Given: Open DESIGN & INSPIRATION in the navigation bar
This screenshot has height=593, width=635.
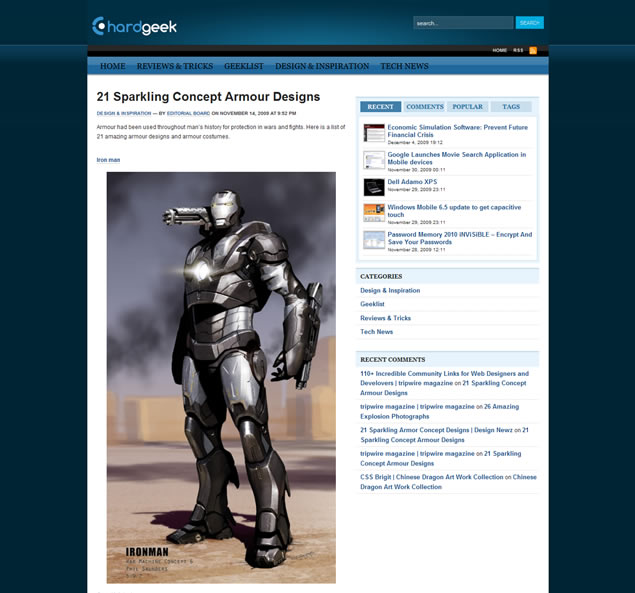Looking at the screenshot, I should pos(322,66).
